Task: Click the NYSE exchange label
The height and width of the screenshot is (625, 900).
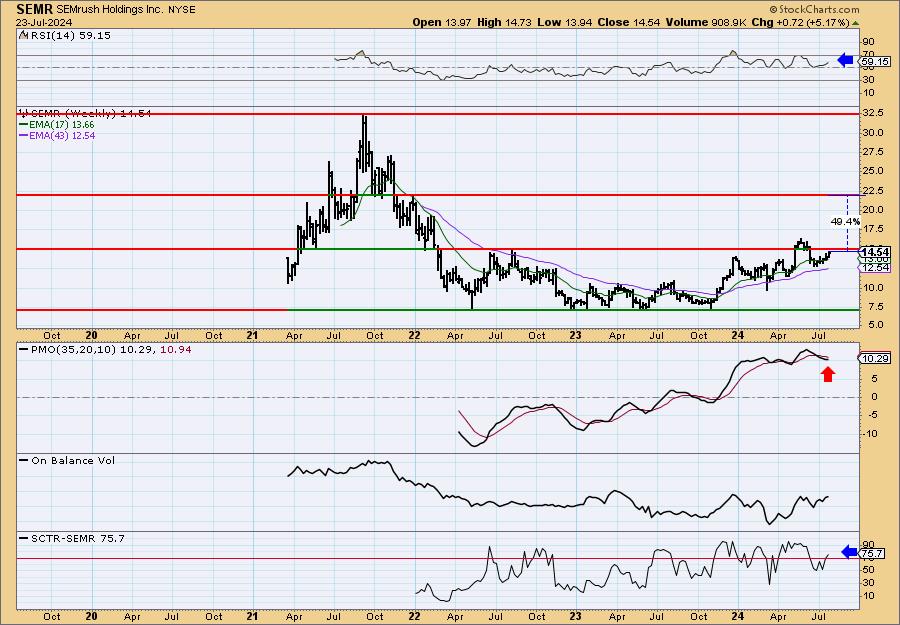Action: click(x=181, y=10)
